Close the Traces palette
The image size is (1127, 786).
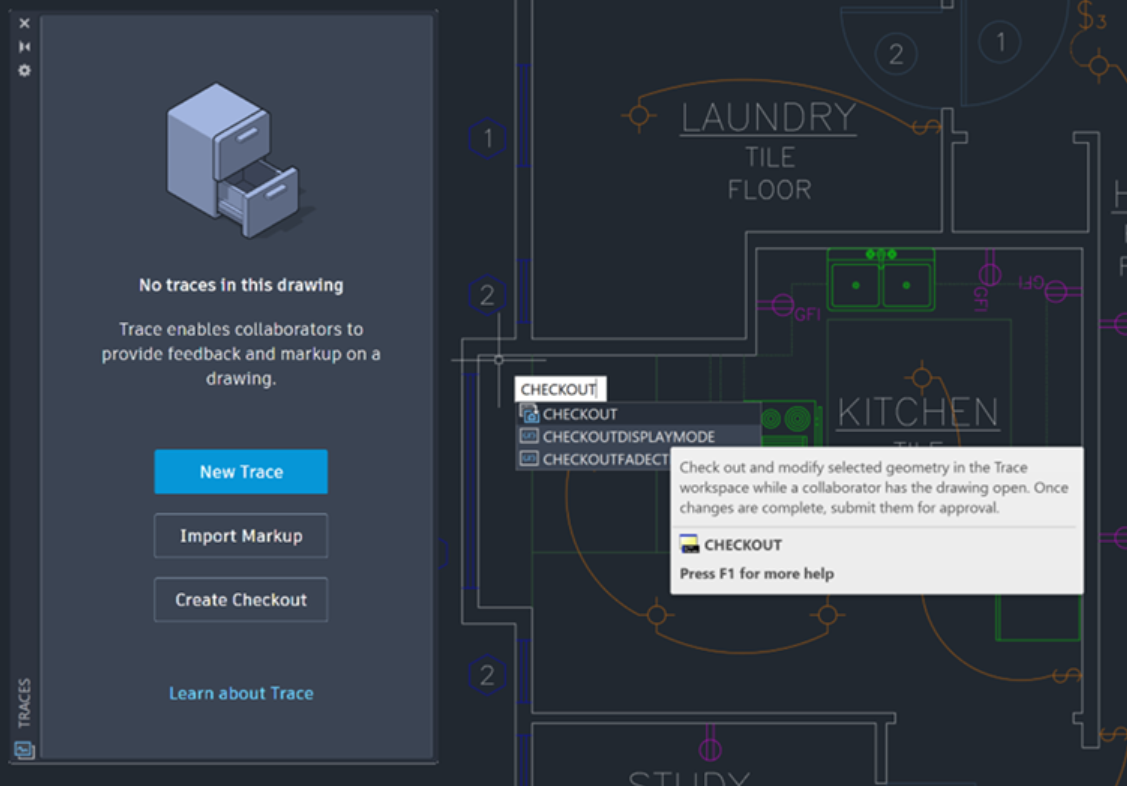[24, 23]
